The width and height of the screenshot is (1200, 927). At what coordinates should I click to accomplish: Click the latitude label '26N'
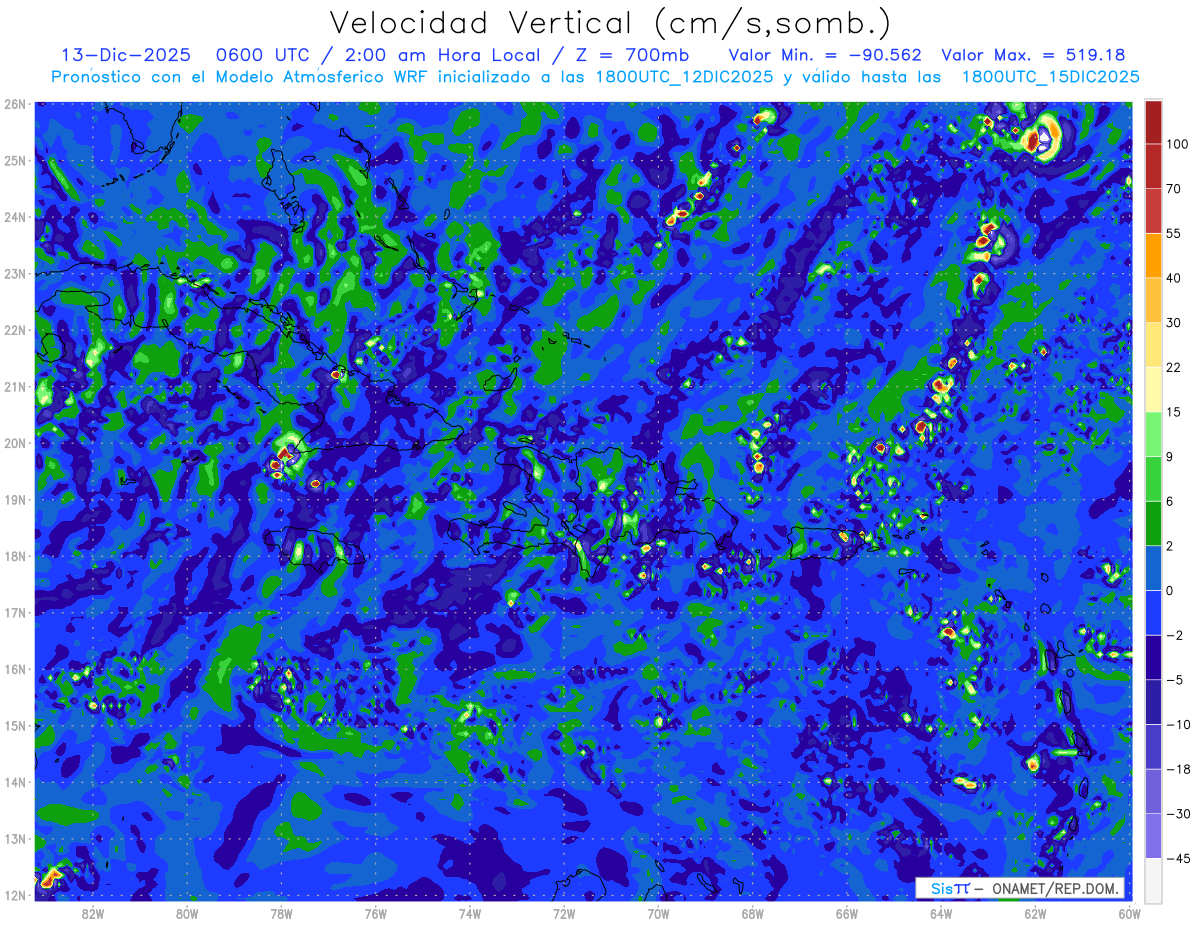[15, 104]
